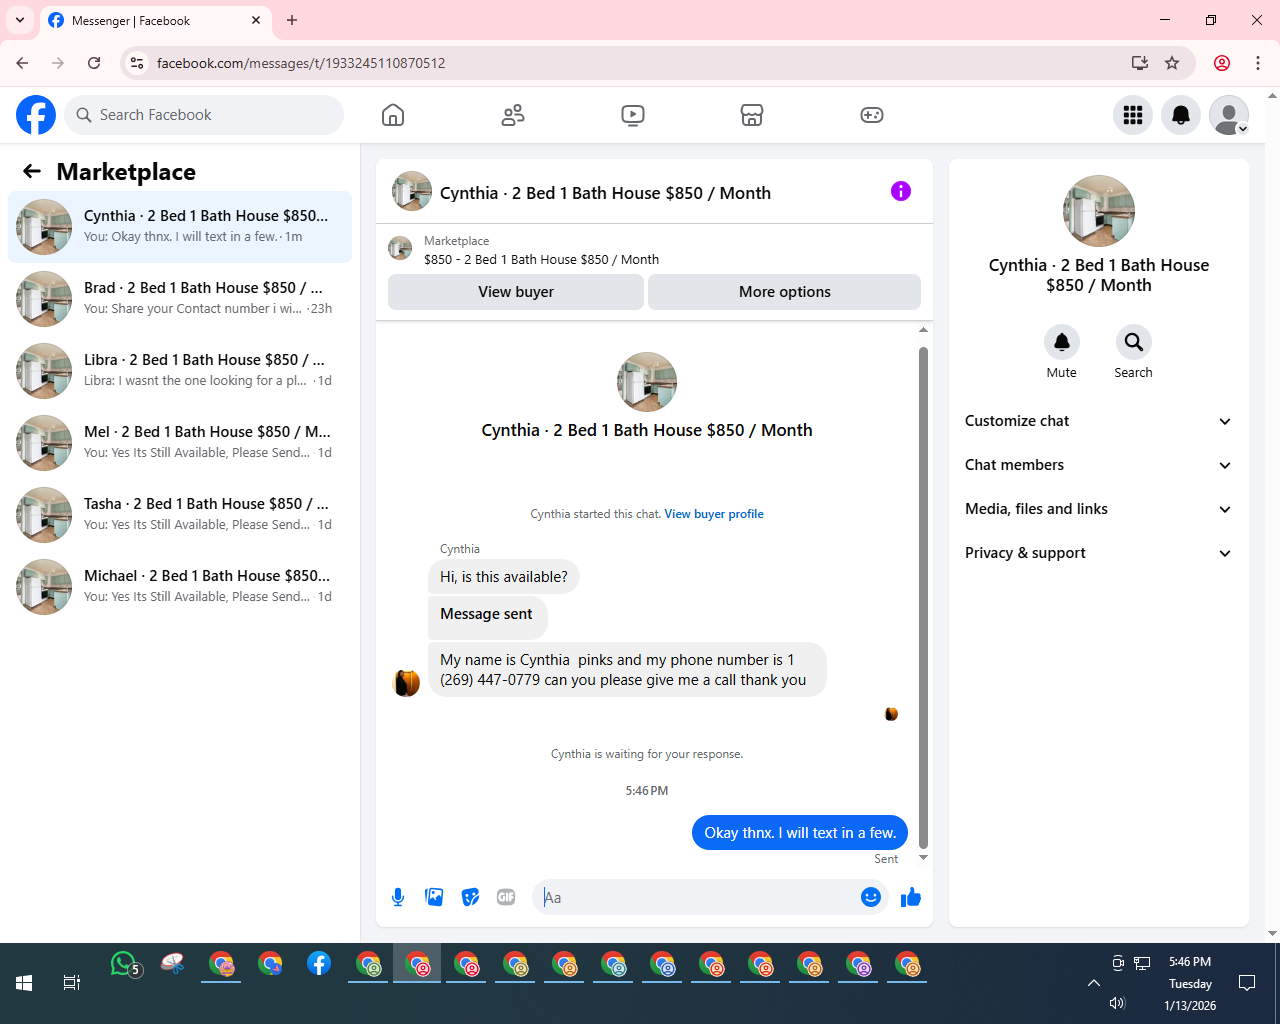The width and height of the screenshot is (1280, 1024).
Task: Open the conversation information icon
Action: [901, 191]
